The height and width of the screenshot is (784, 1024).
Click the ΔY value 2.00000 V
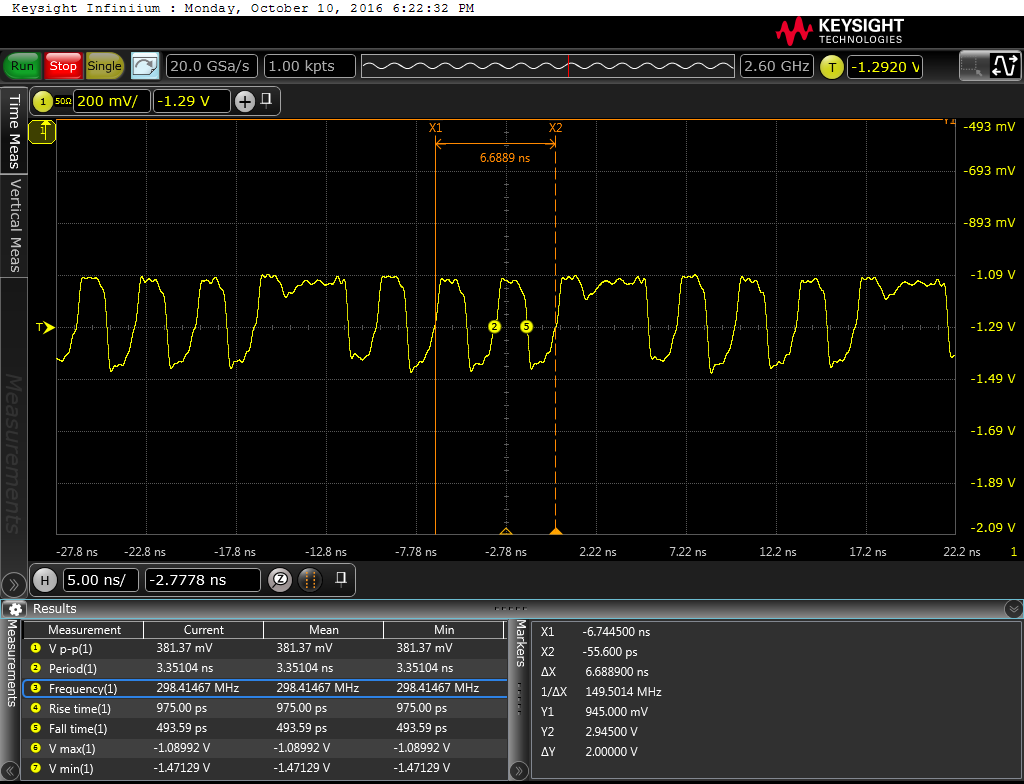coord(611,752)
